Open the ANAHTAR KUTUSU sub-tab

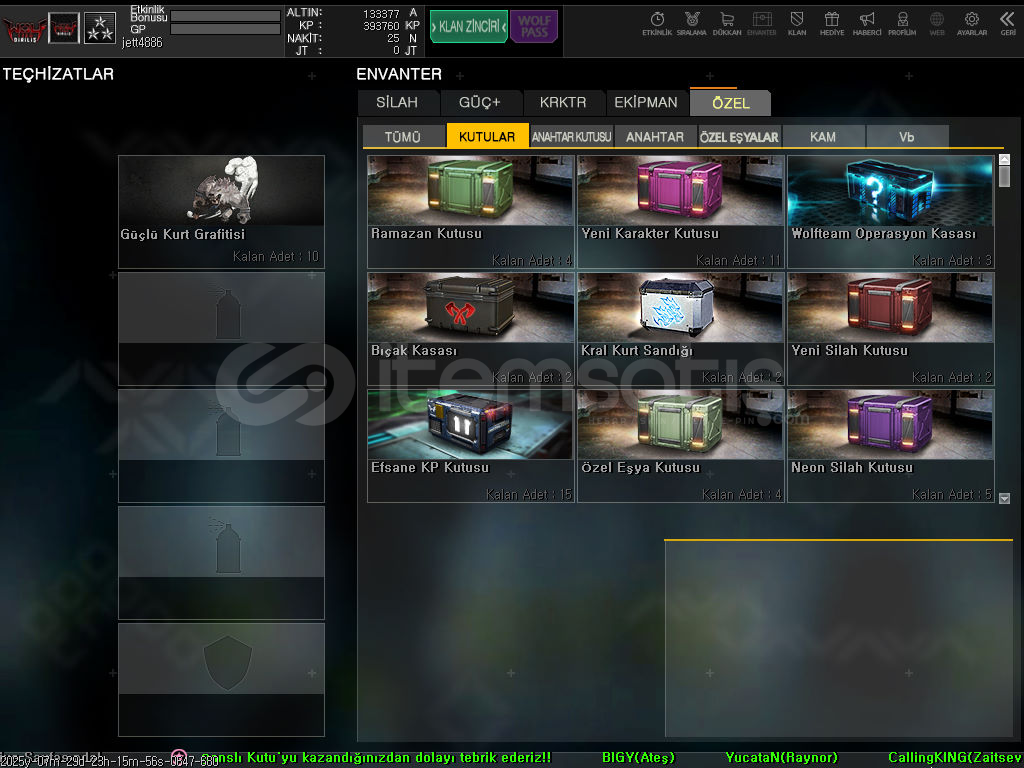[571, 136]
